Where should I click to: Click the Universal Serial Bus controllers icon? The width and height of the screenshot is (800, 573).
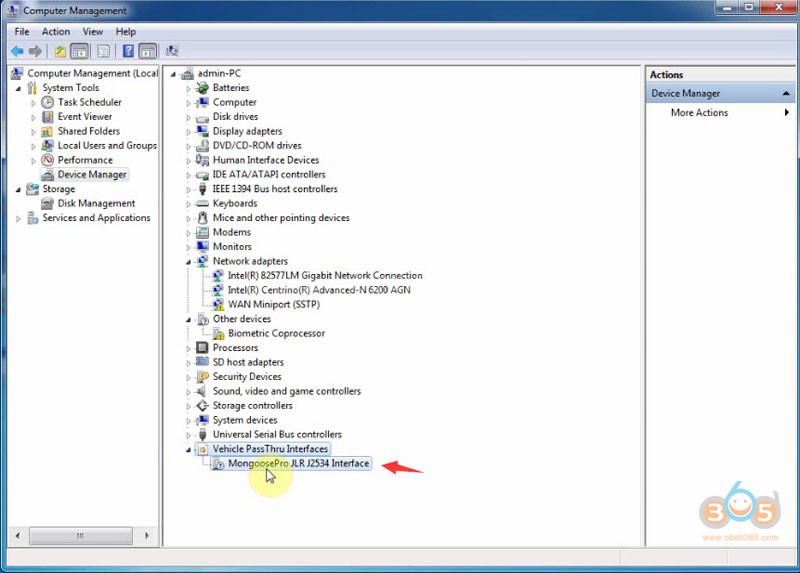203,435
